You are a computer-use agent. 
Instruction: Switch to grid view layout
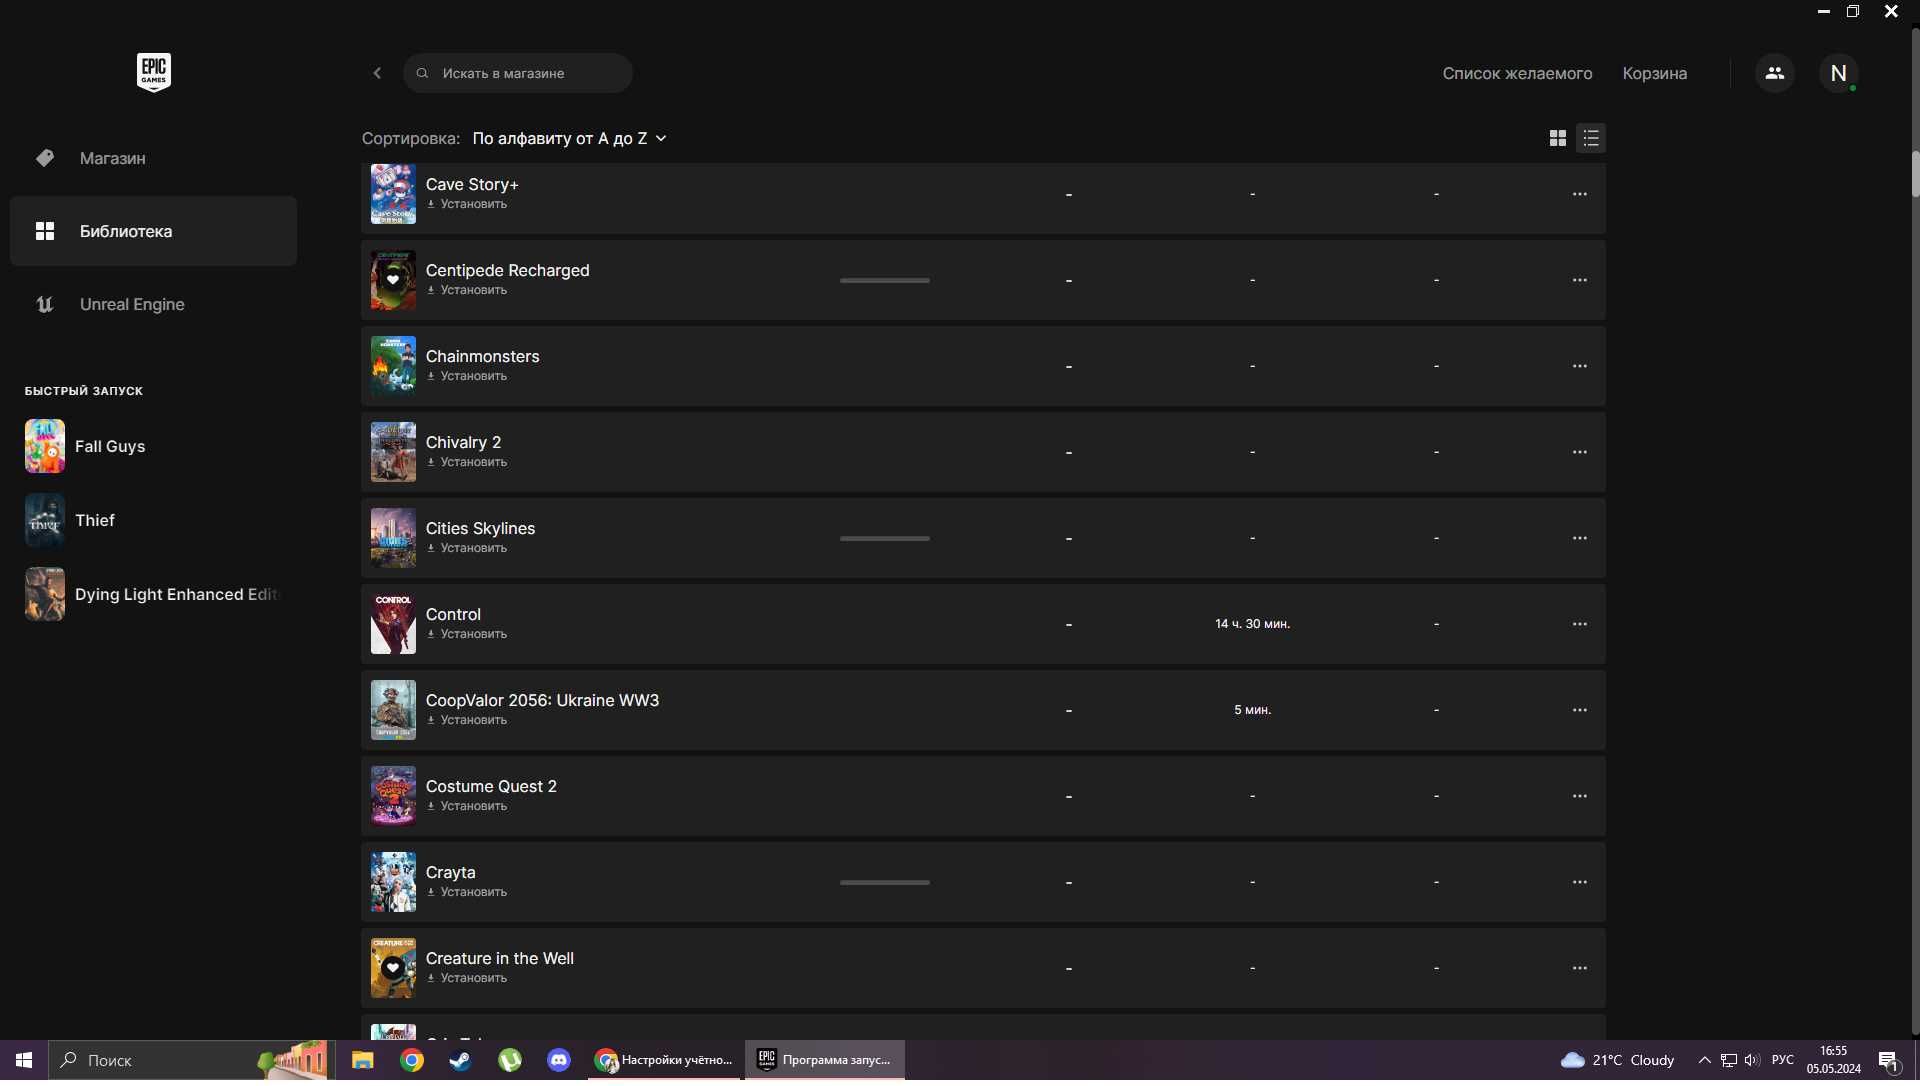[1556, 137]
